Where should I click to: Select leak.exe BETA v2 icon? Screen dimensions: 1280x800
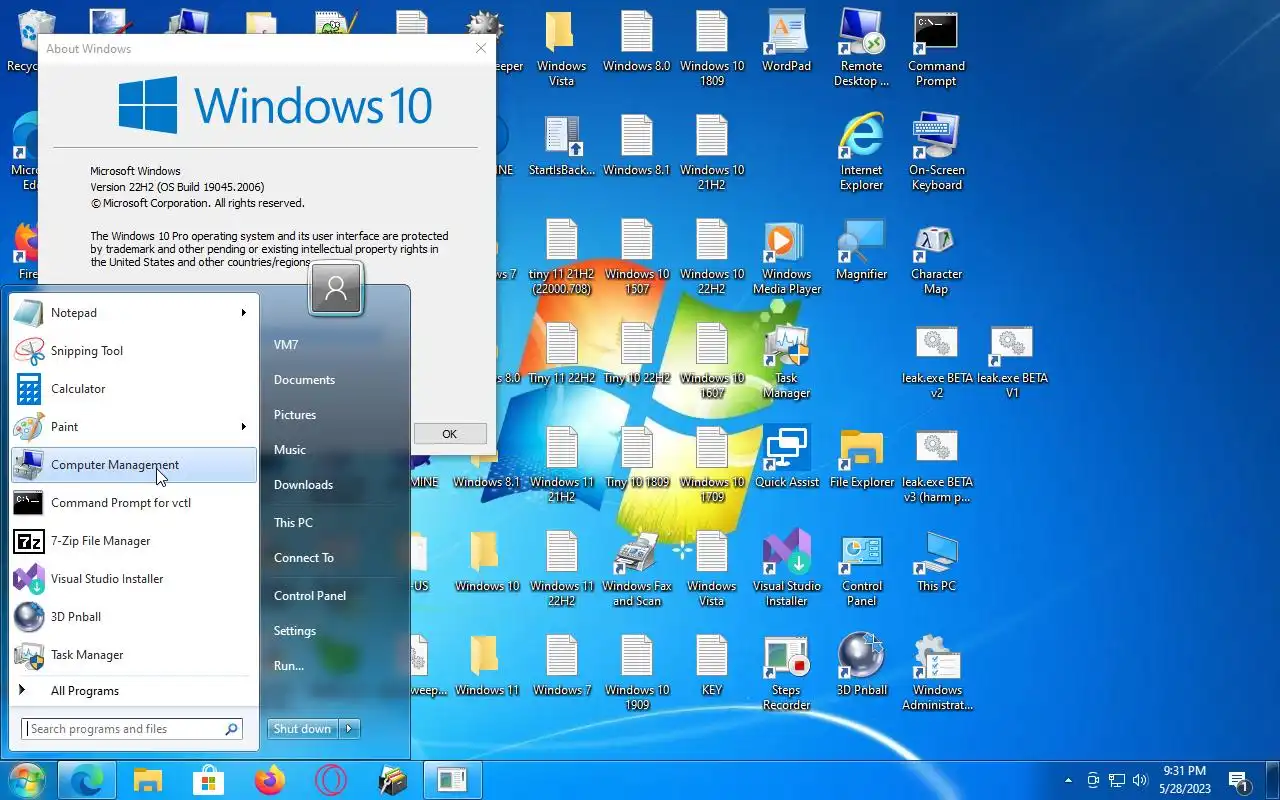point(937,361)
